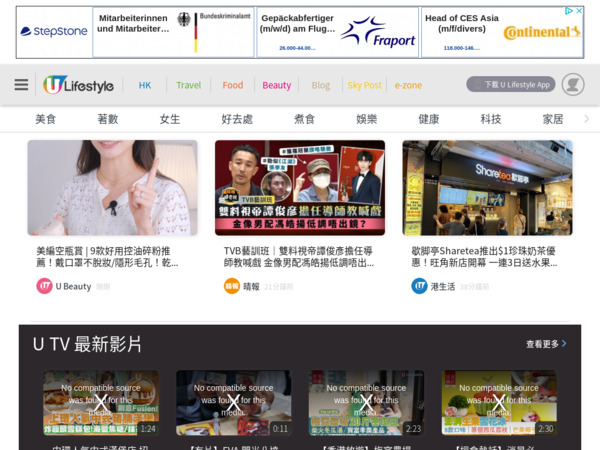
Task: Open the 美食 category tab
Action: pos(46,119)
